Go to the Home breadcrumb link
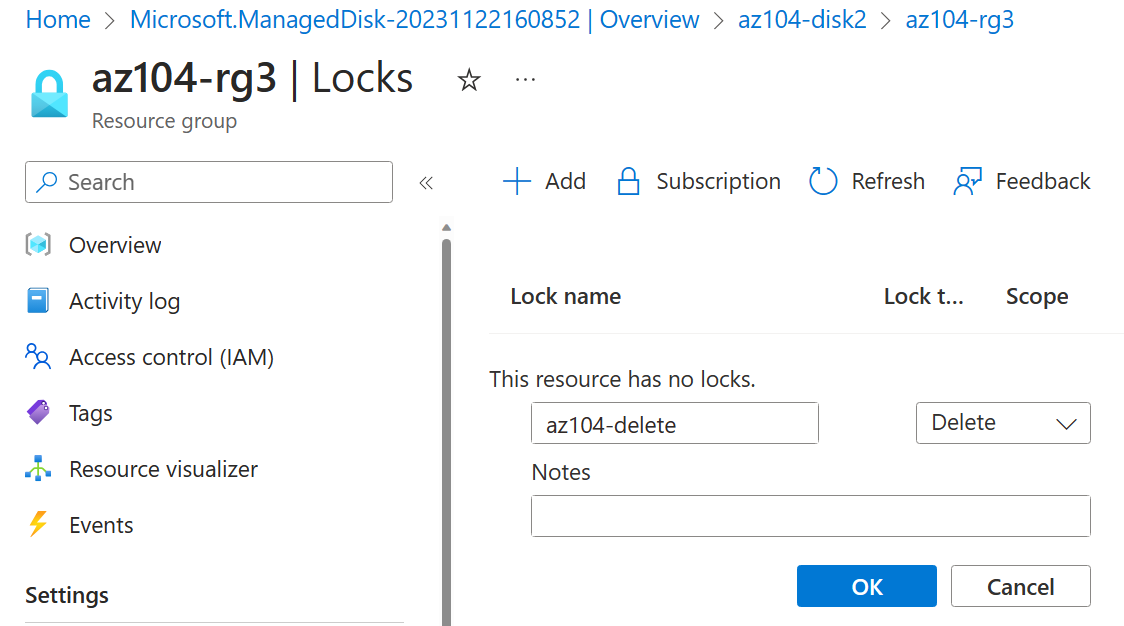Screen dimensions: 1124x626 point(58,20)
